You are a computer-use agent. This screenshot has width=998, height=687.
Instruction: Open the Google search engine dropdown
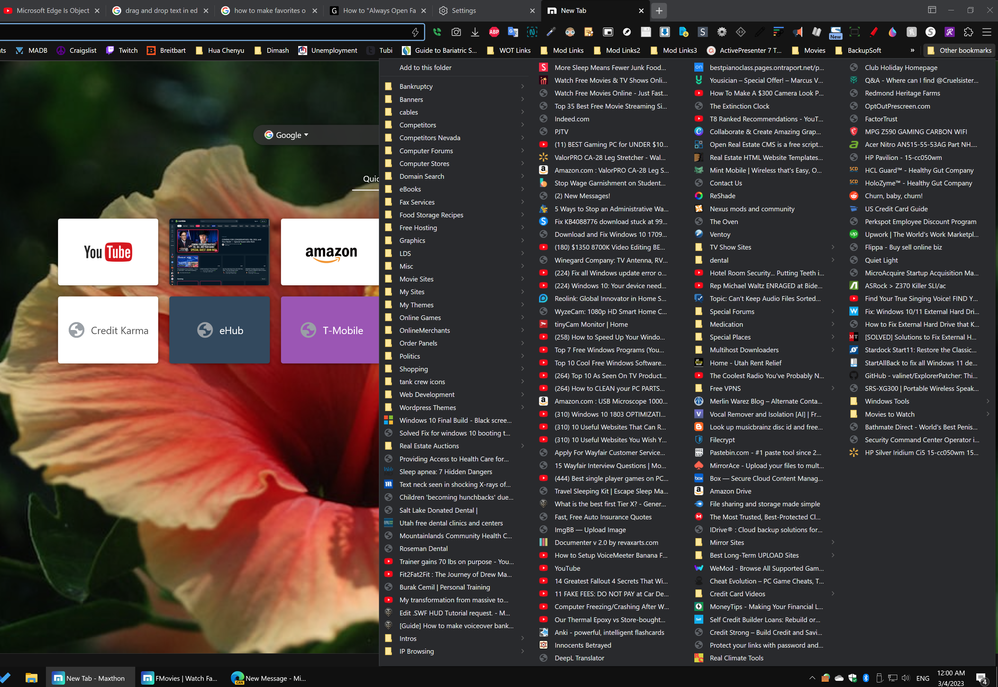pyautogui.click(x=287, y=135)
